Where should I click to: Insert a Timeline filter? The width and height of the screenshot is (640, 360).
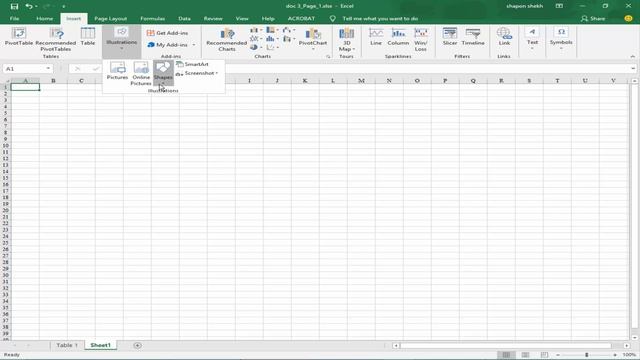473,36
